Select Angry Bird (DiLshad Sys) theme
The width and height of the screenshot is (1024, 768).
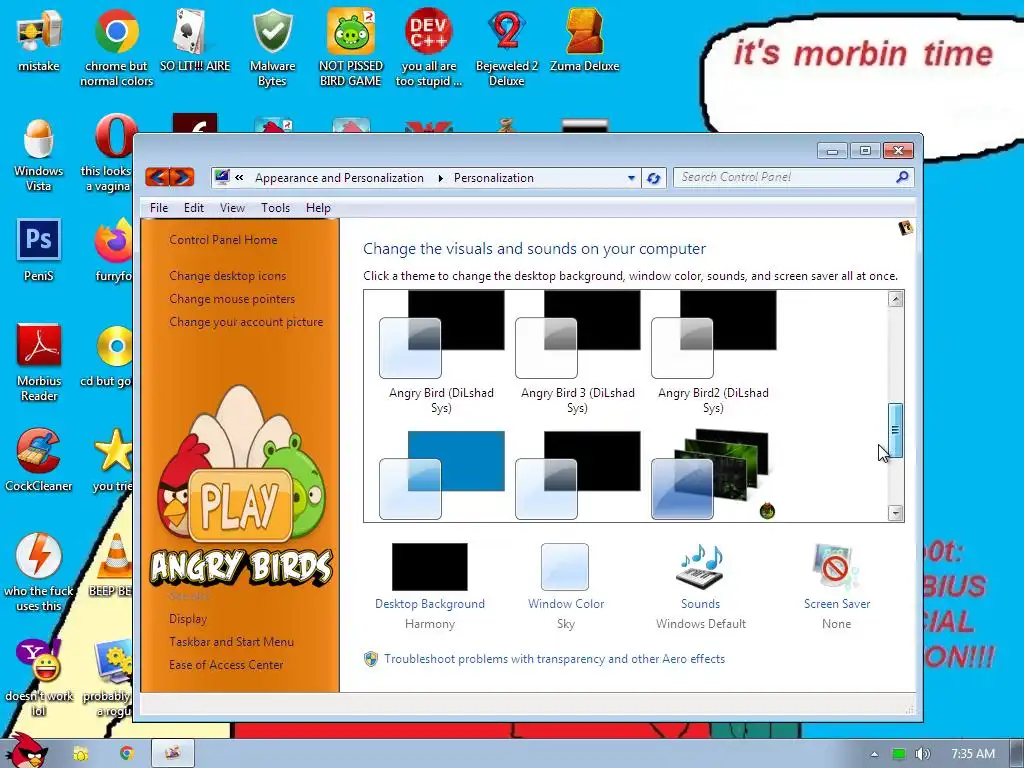[x=441, y=353]
